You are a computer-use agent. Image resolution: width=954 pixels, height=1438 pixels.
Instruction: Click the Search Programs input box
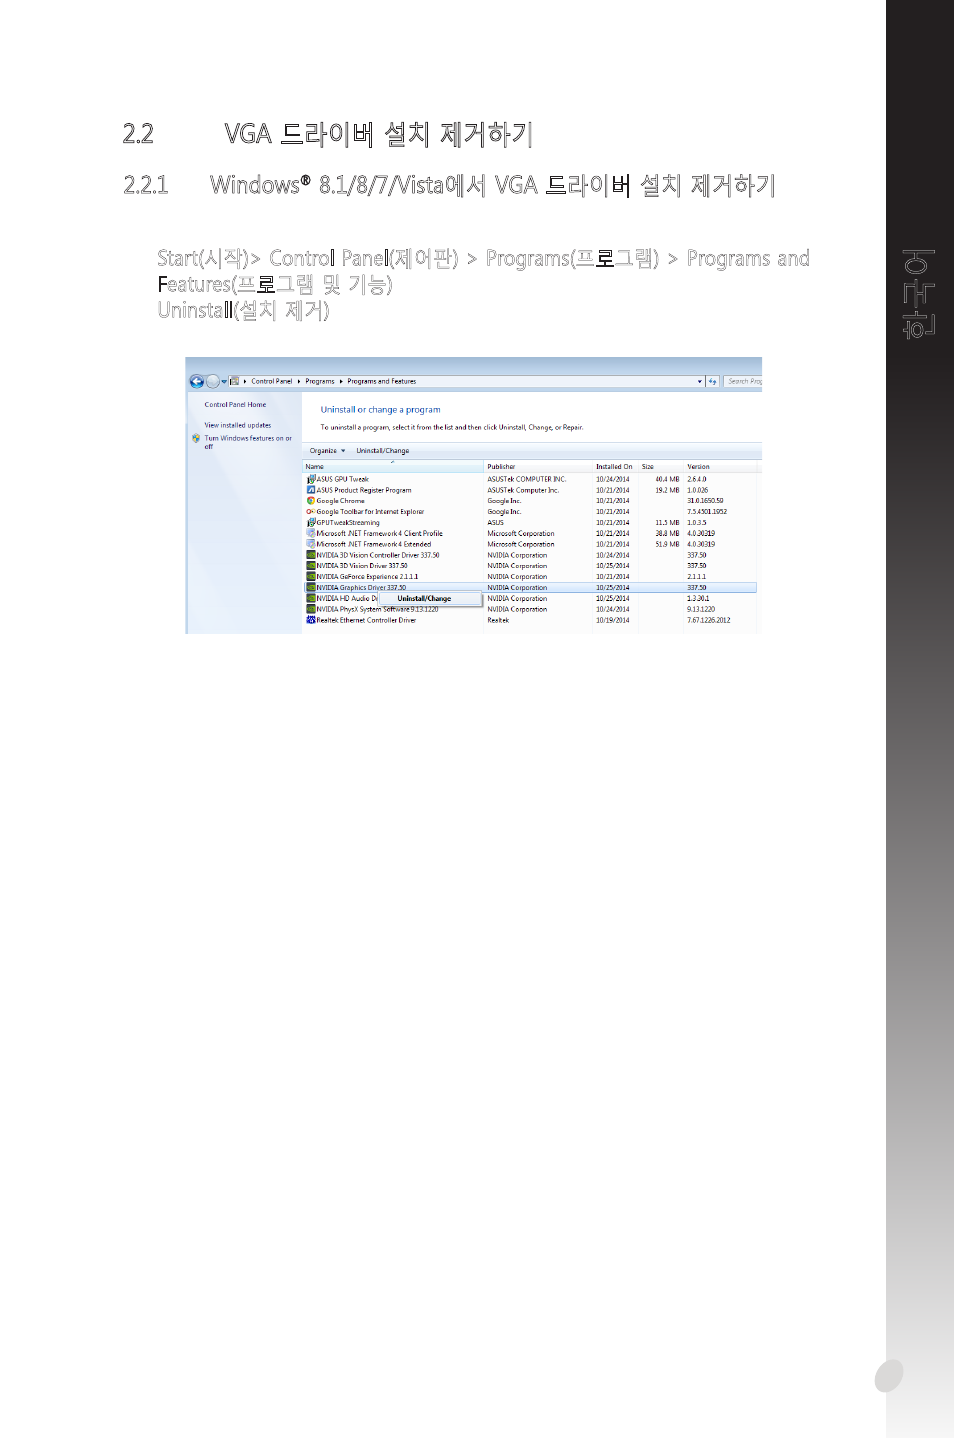pos(742,381)
